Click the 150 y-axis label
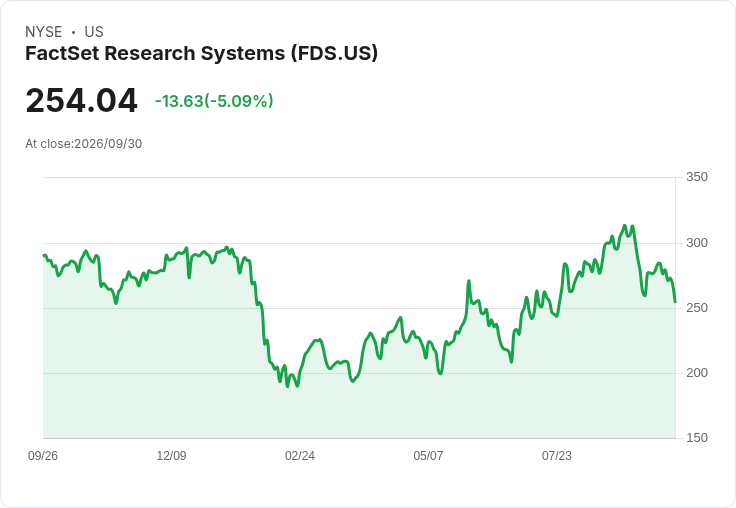The image size is (736, 508). 697,438
